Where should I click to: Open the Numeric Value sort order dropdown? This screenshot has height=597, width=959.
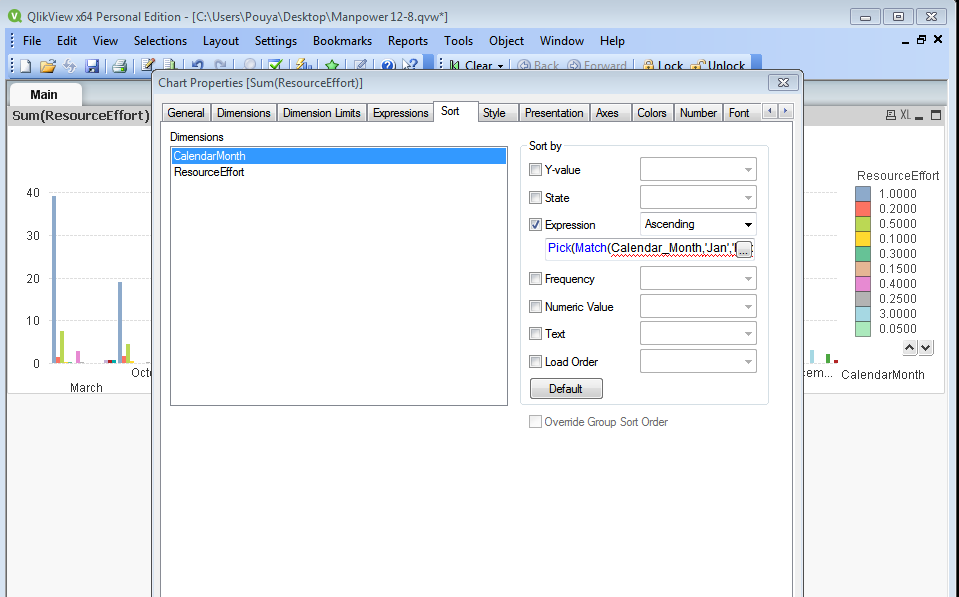coord(698,306)
